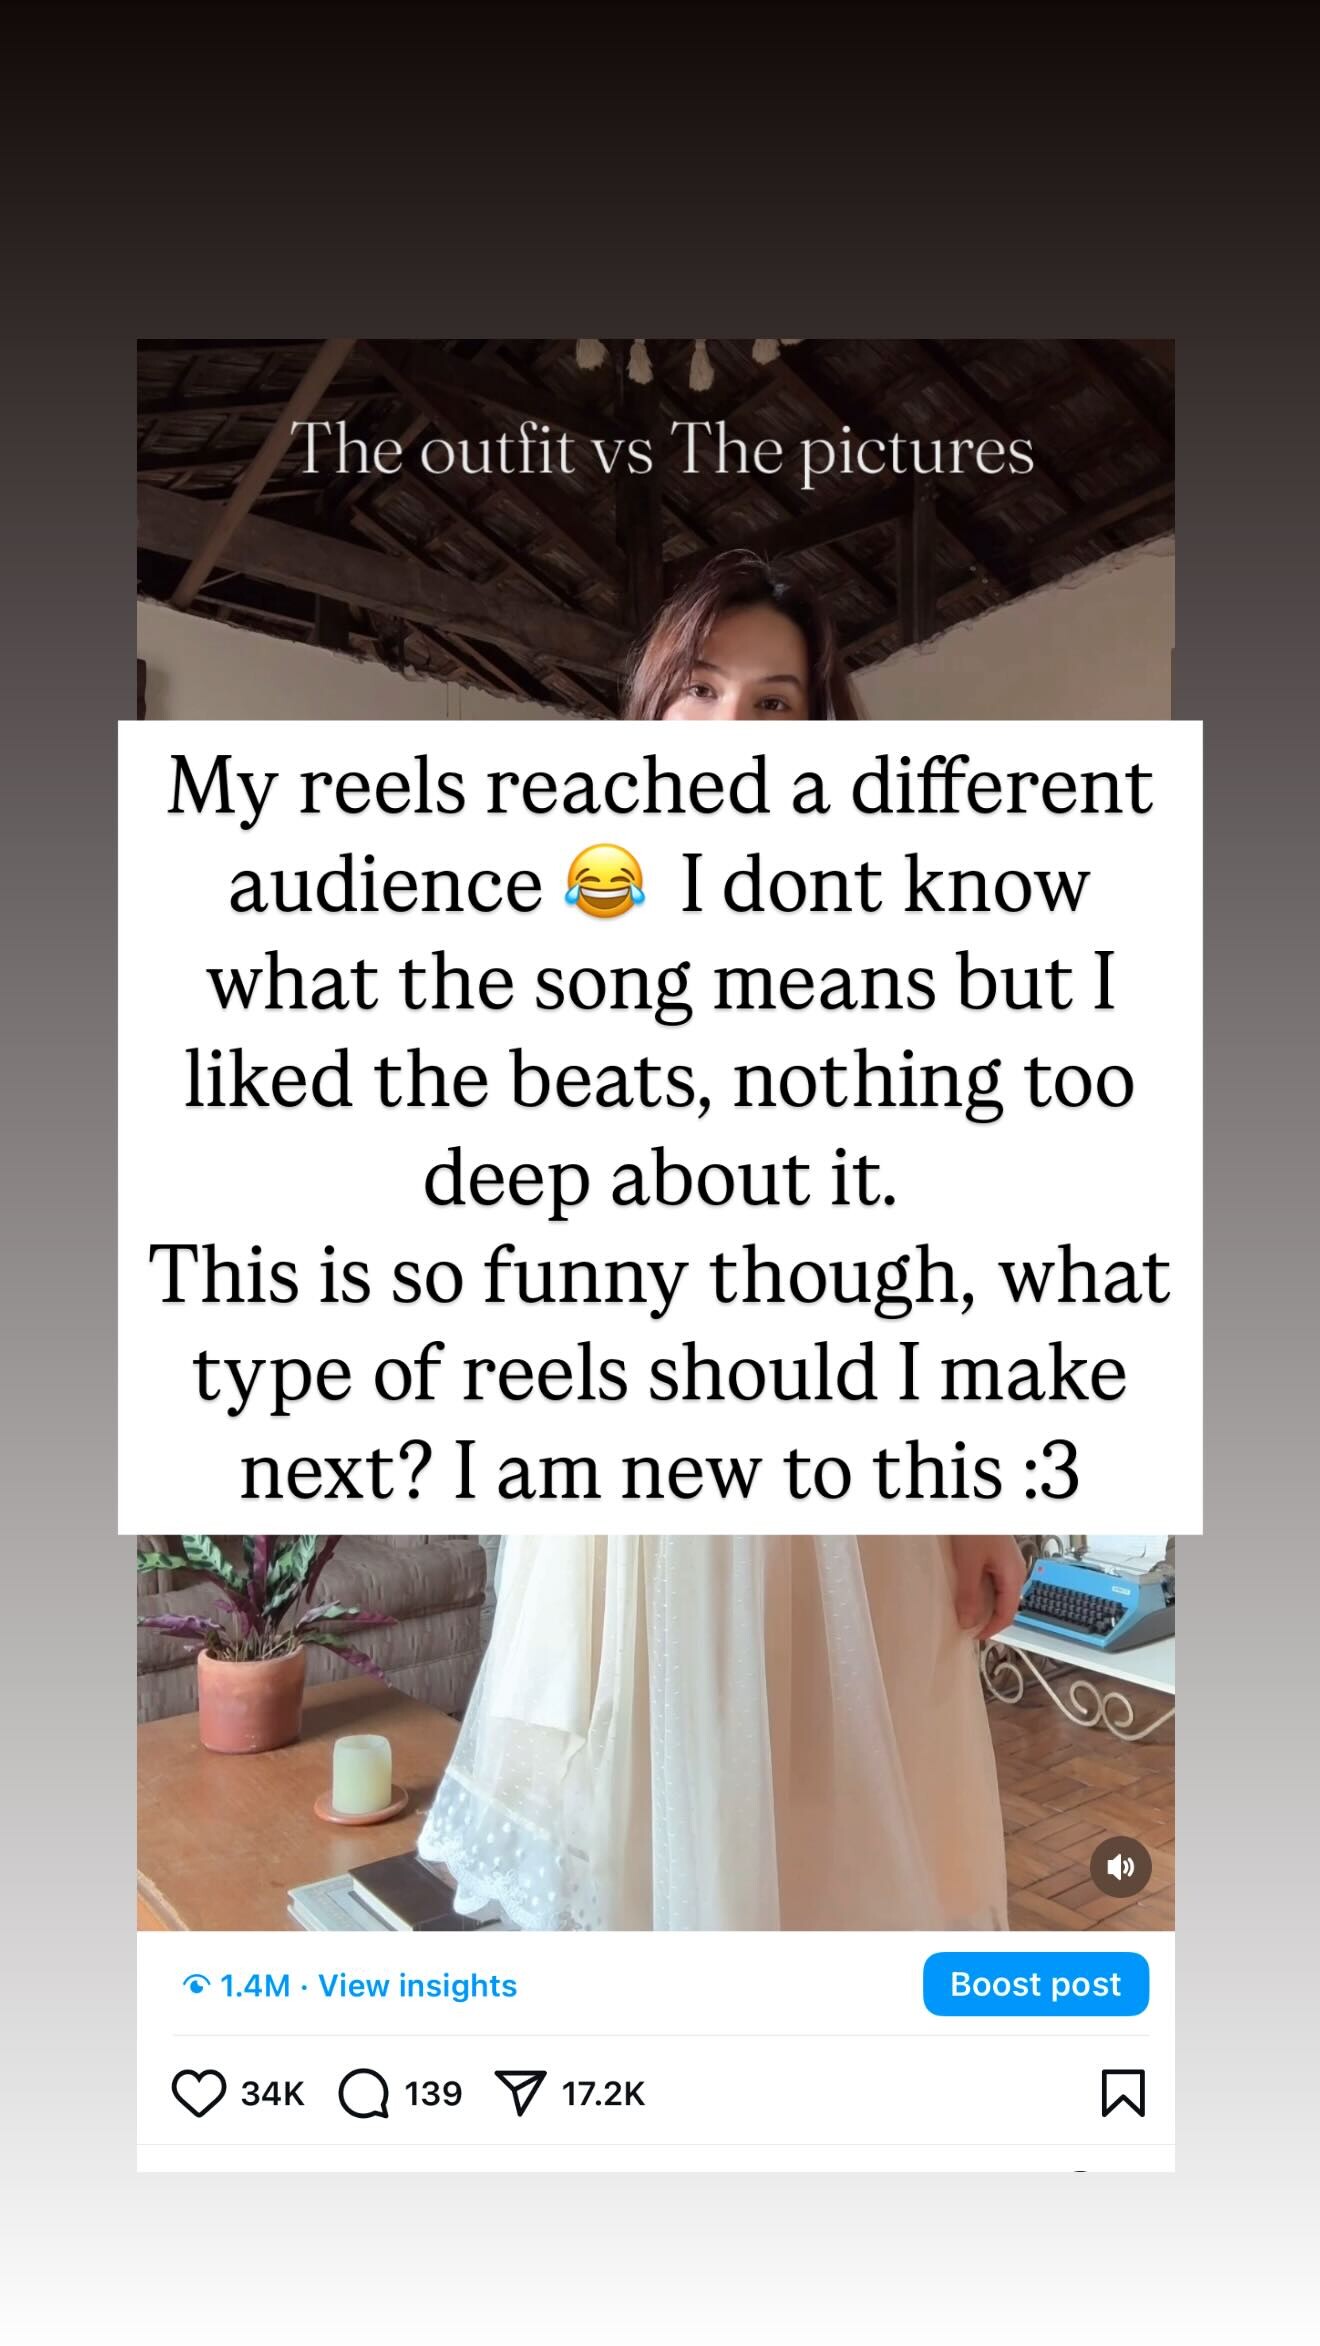1320x2346 pixels.
Task: Like the reel with the heart icon
Action: [198, 2093]
